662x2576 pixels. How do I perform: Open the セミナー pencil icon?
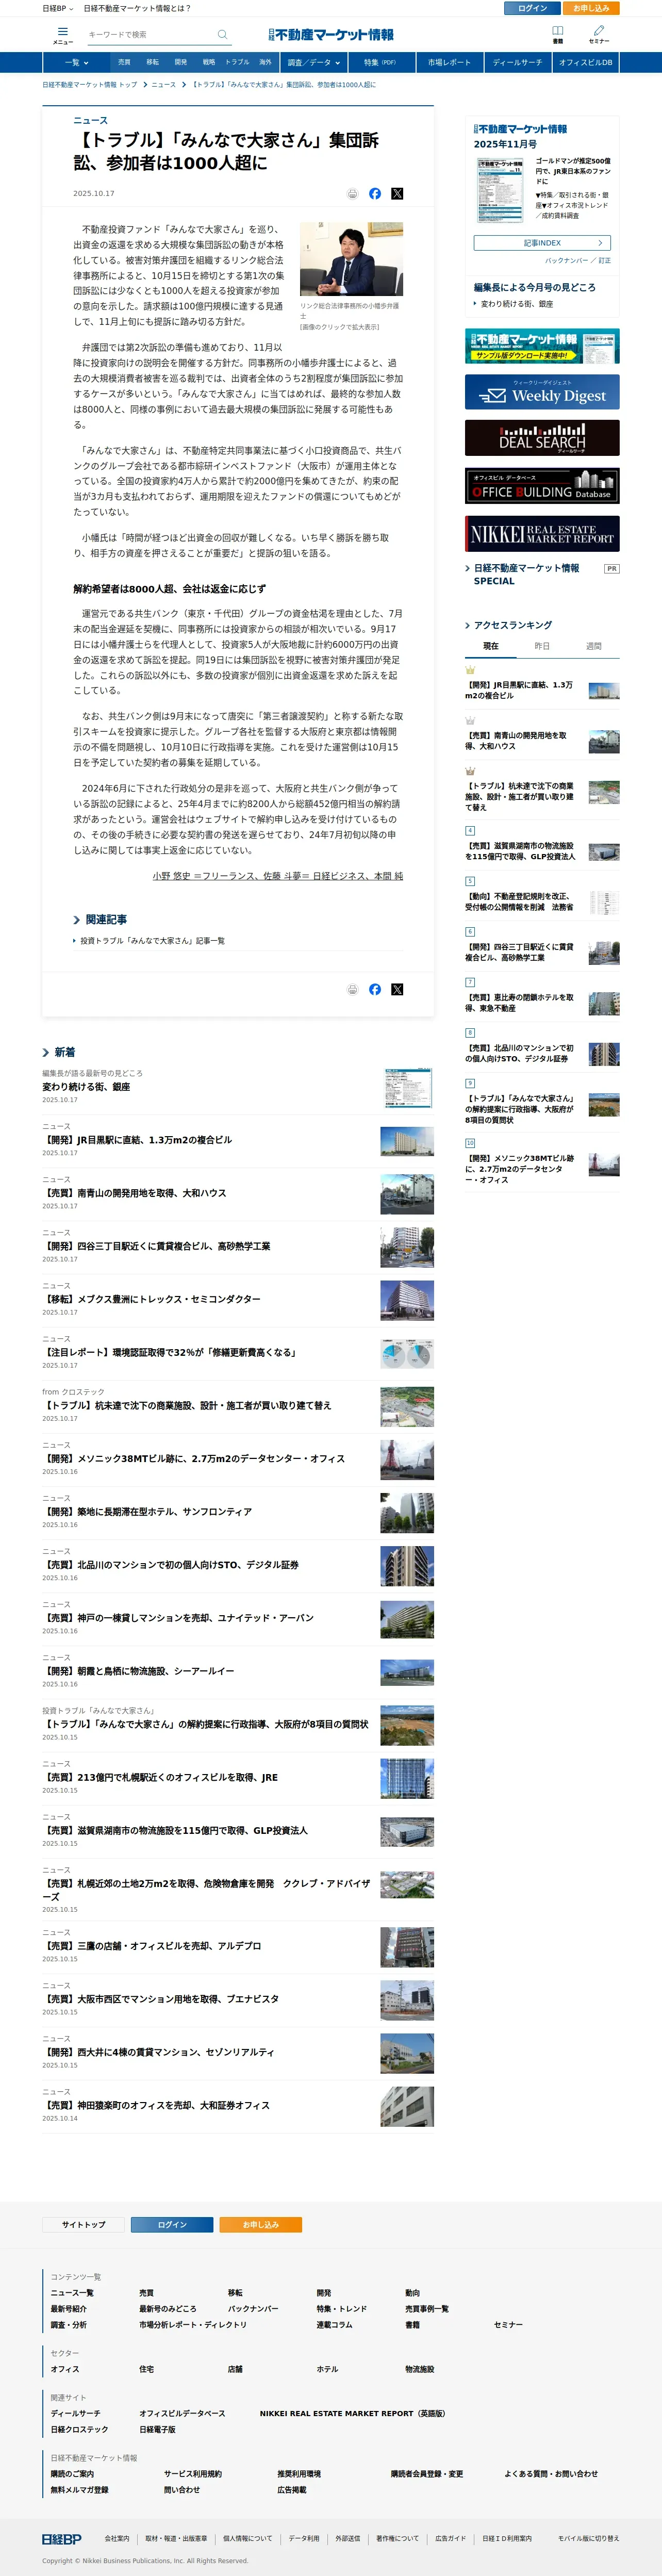[599, 35]
